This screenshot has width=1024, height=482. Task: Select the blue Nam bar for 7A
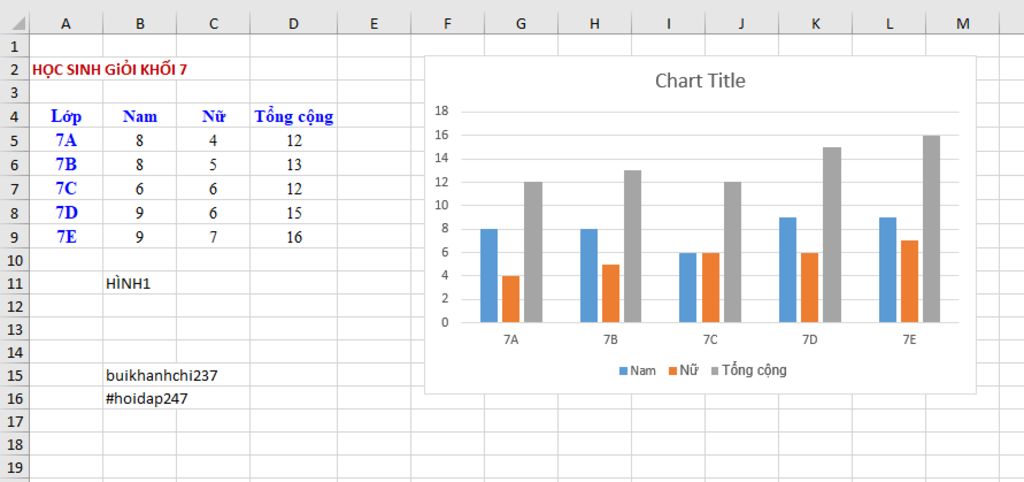(x=489, y=275)
